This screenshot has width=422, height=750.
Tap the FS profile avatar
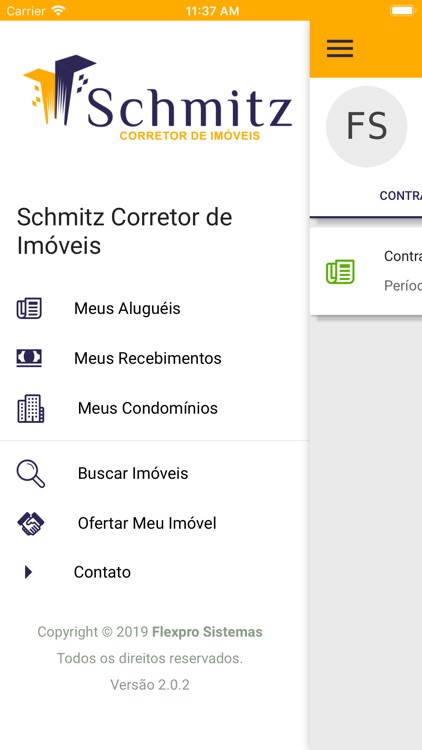point(366,126)
